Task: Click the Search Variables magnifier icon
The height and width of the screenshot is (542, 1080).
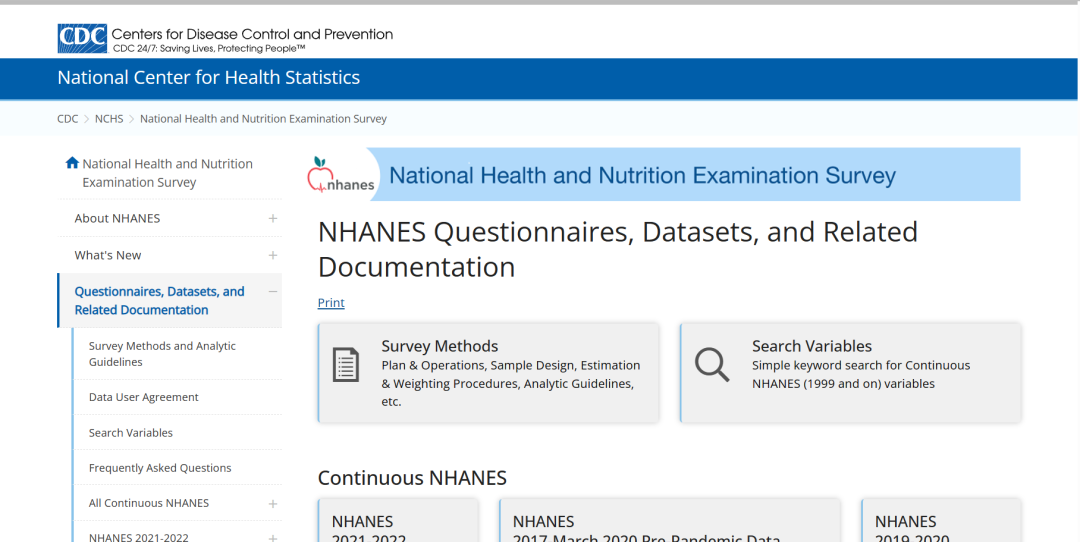Action: click(x=712, y=365)
